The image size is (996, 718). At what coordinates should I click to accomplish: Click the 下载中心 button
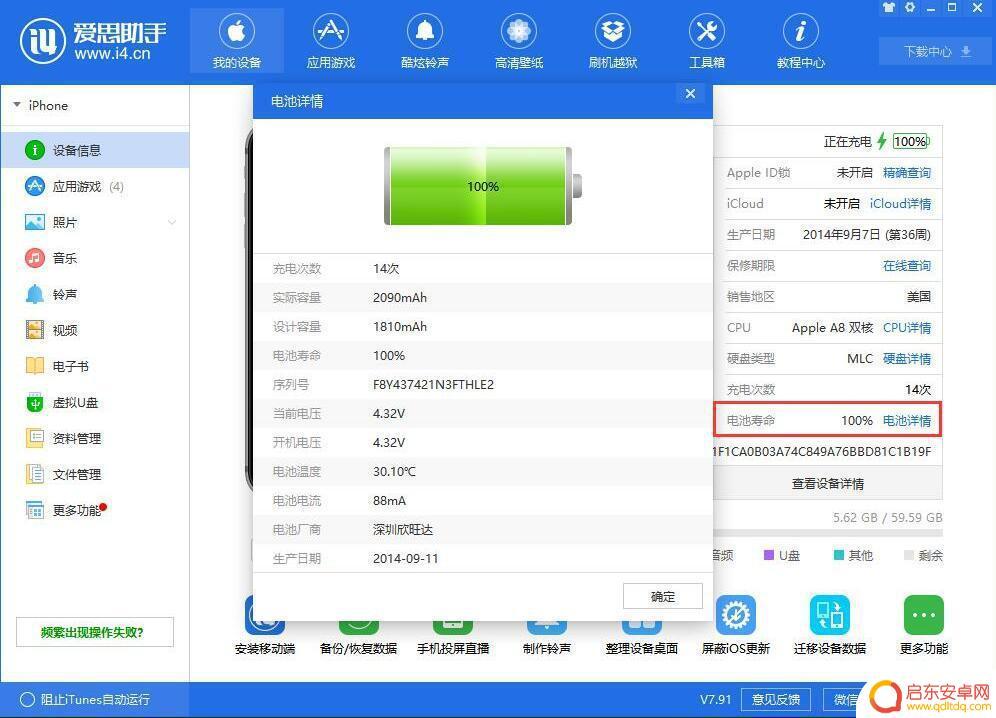click(937, 51)
